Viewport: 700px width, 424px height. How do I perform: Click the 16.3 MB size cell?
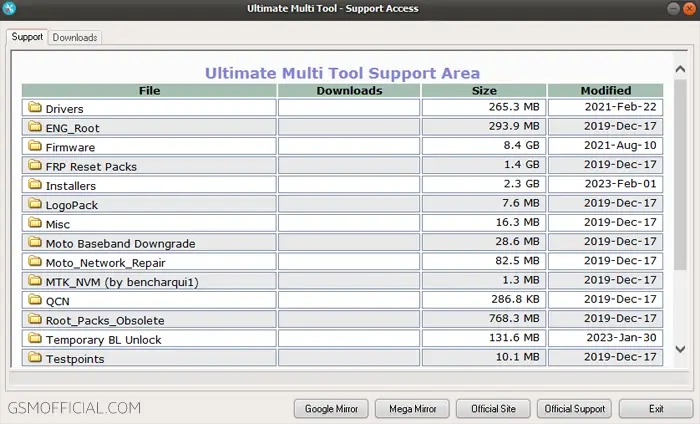(484, 222)
